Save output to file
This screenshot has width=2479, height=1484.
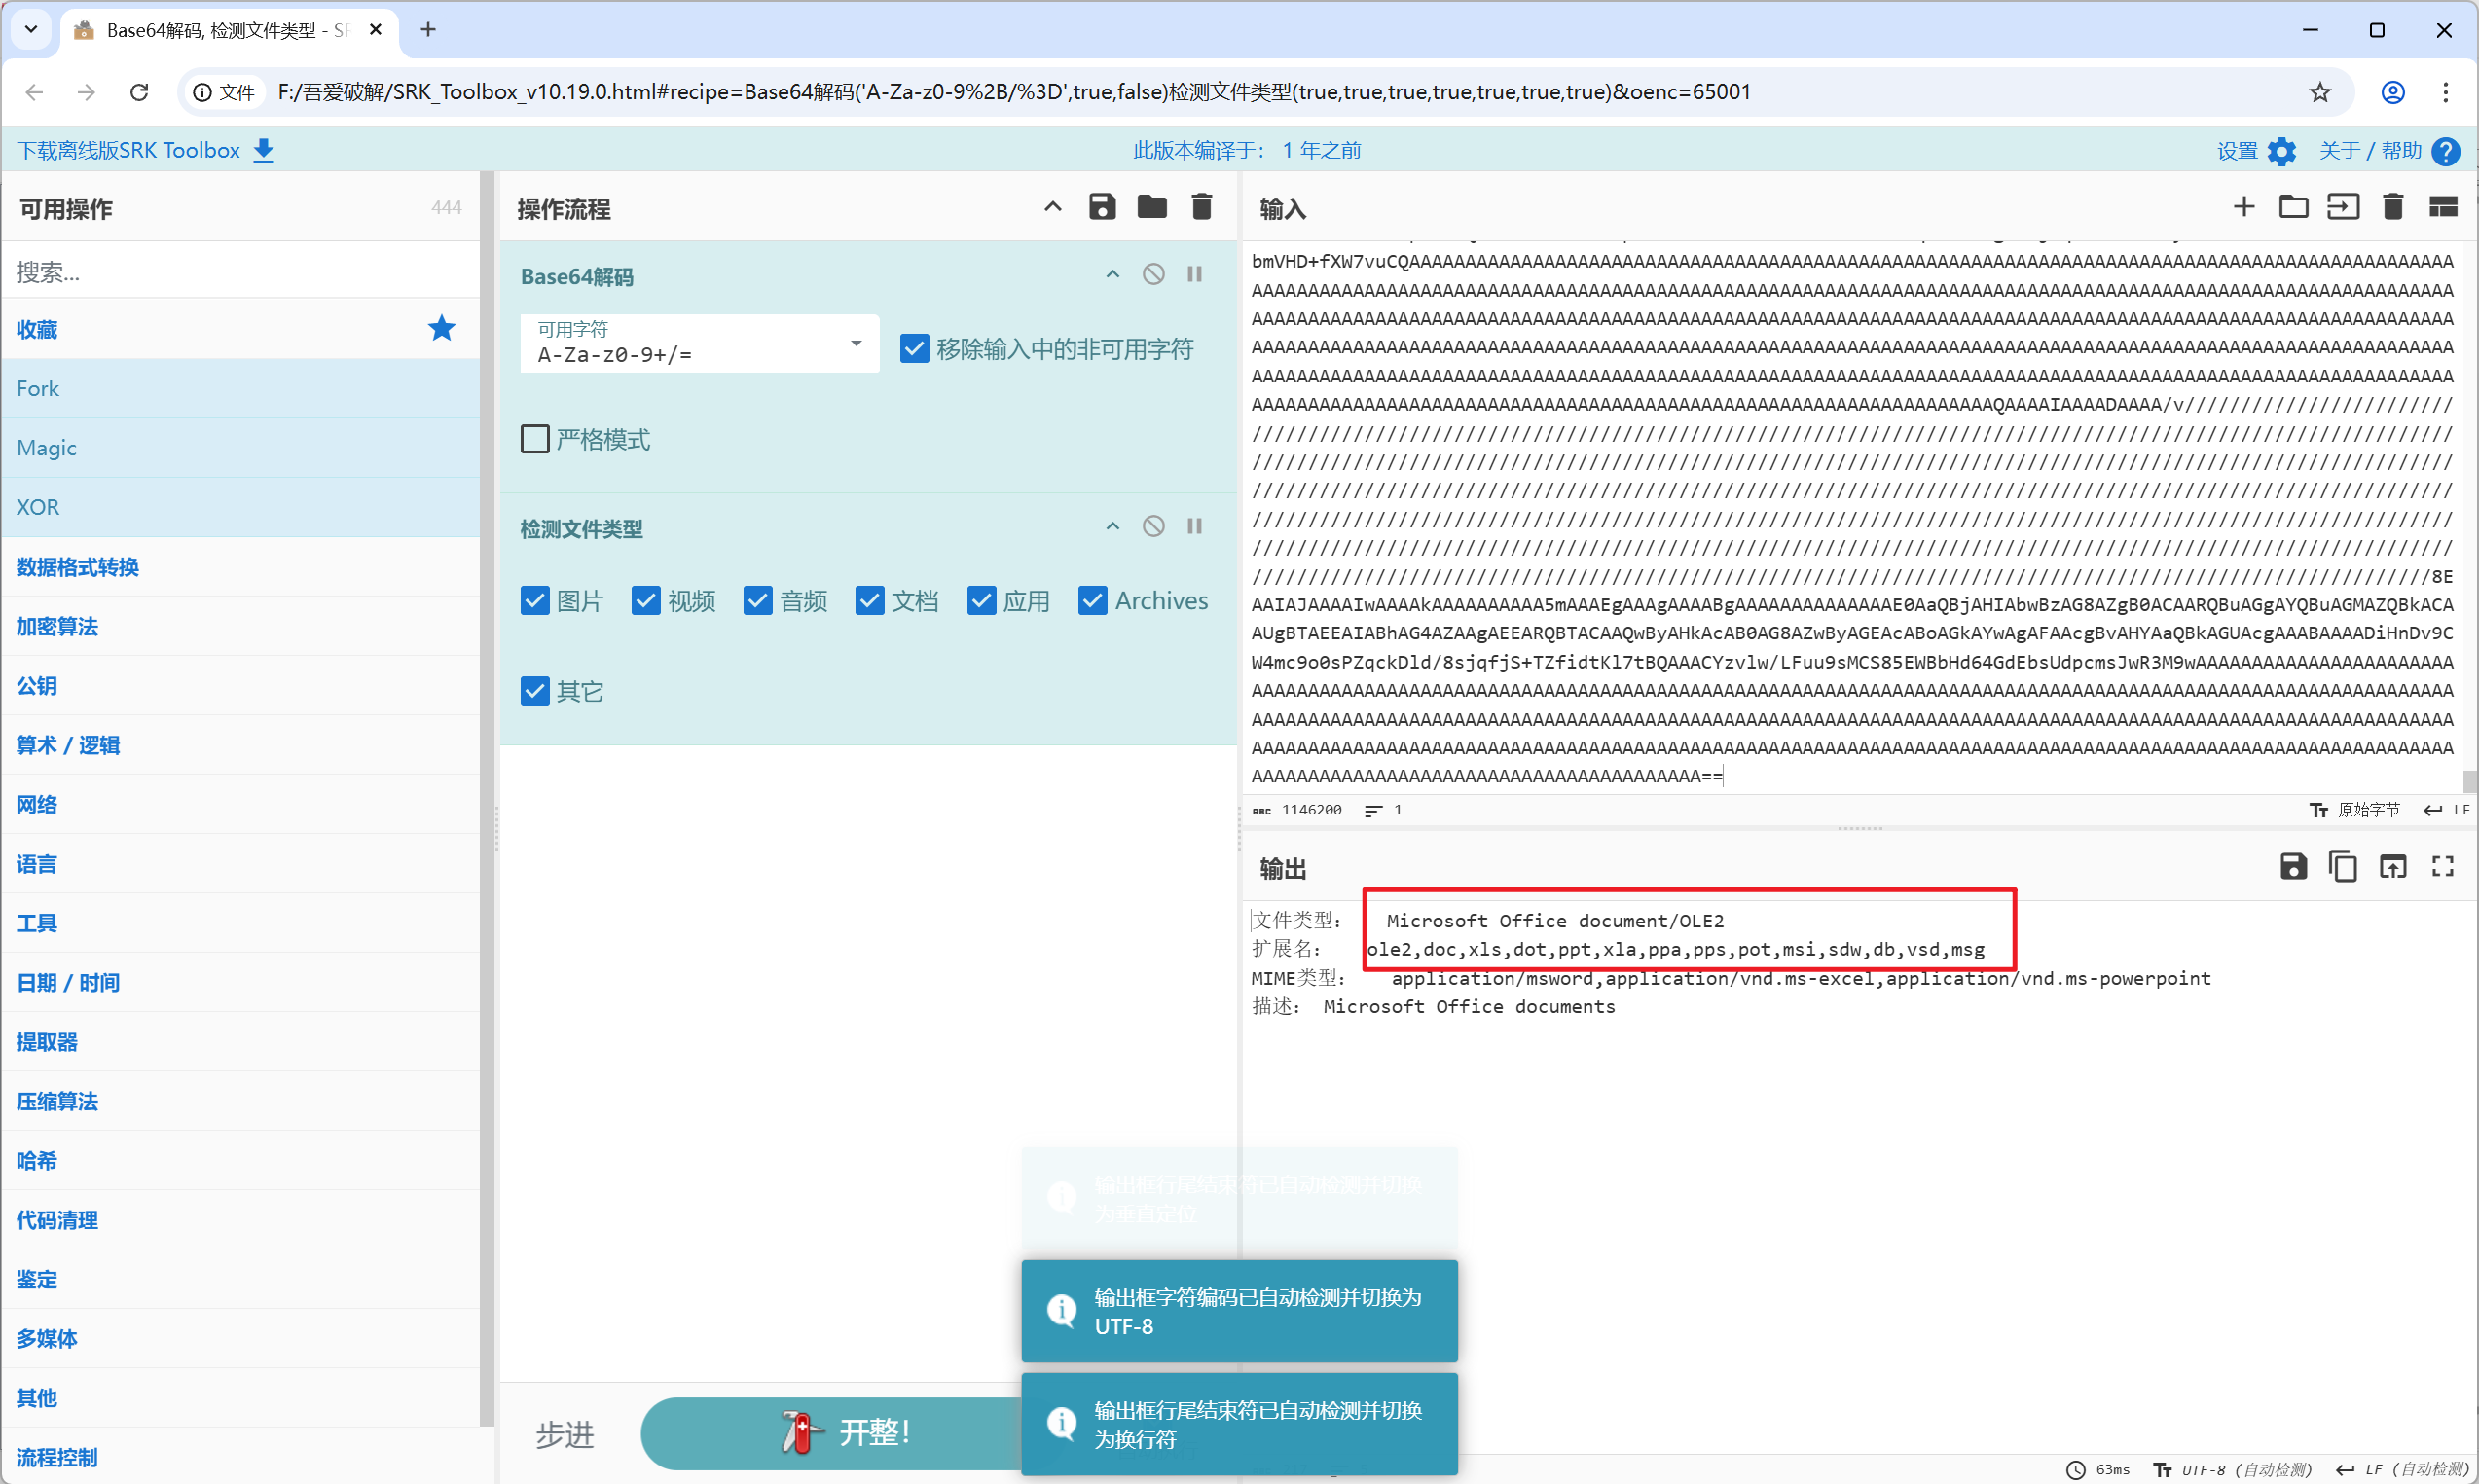click(x=2293, y=866)
